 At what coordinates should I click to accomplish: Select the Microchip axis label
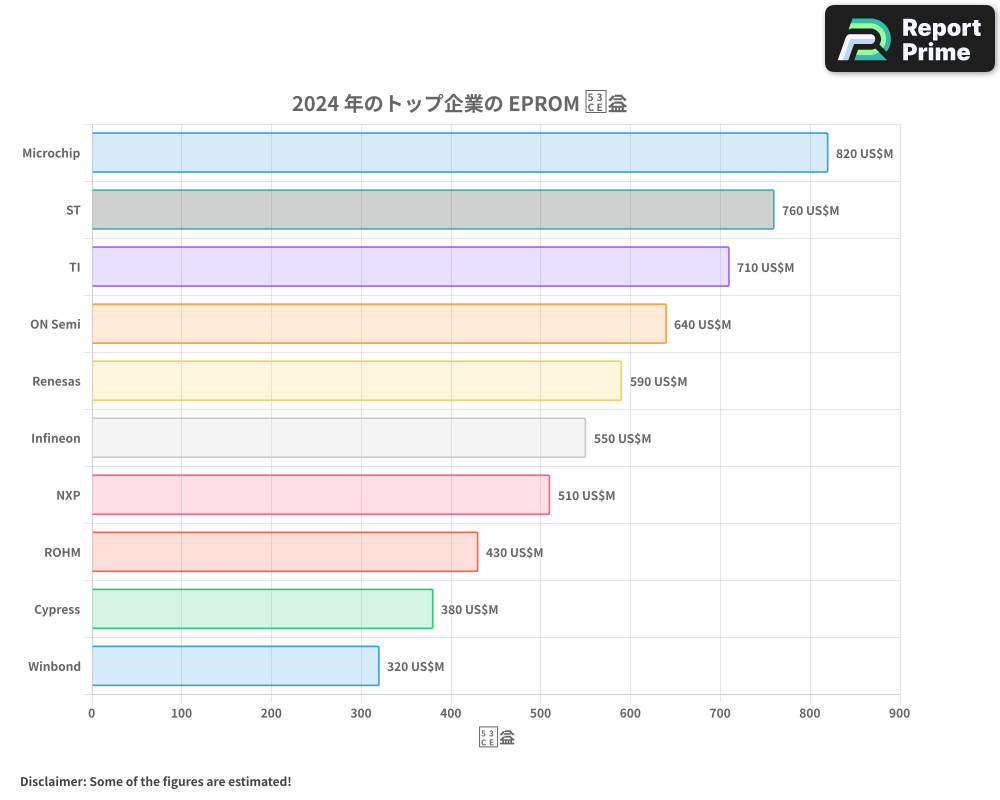pyautogui.click(x=51, y=153)
